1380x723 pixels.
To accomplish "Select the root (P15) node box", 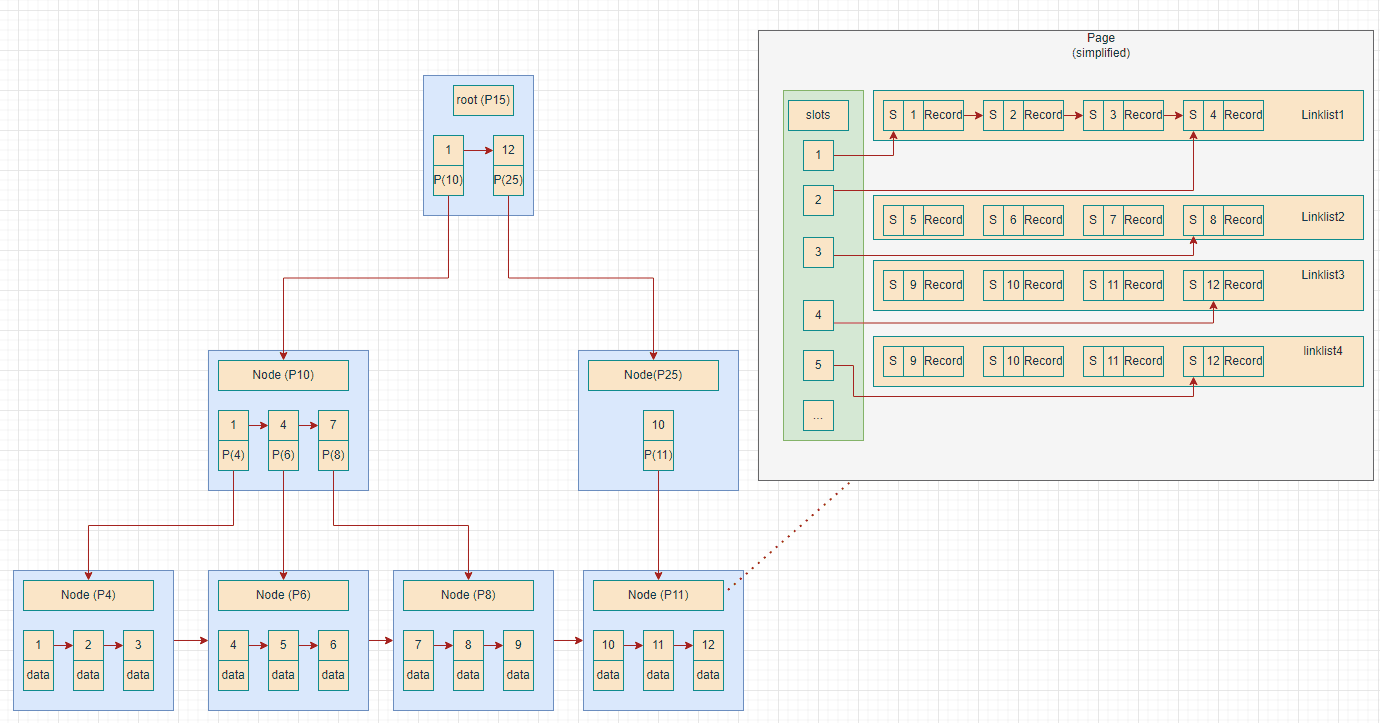I will [x=484, y=100].
